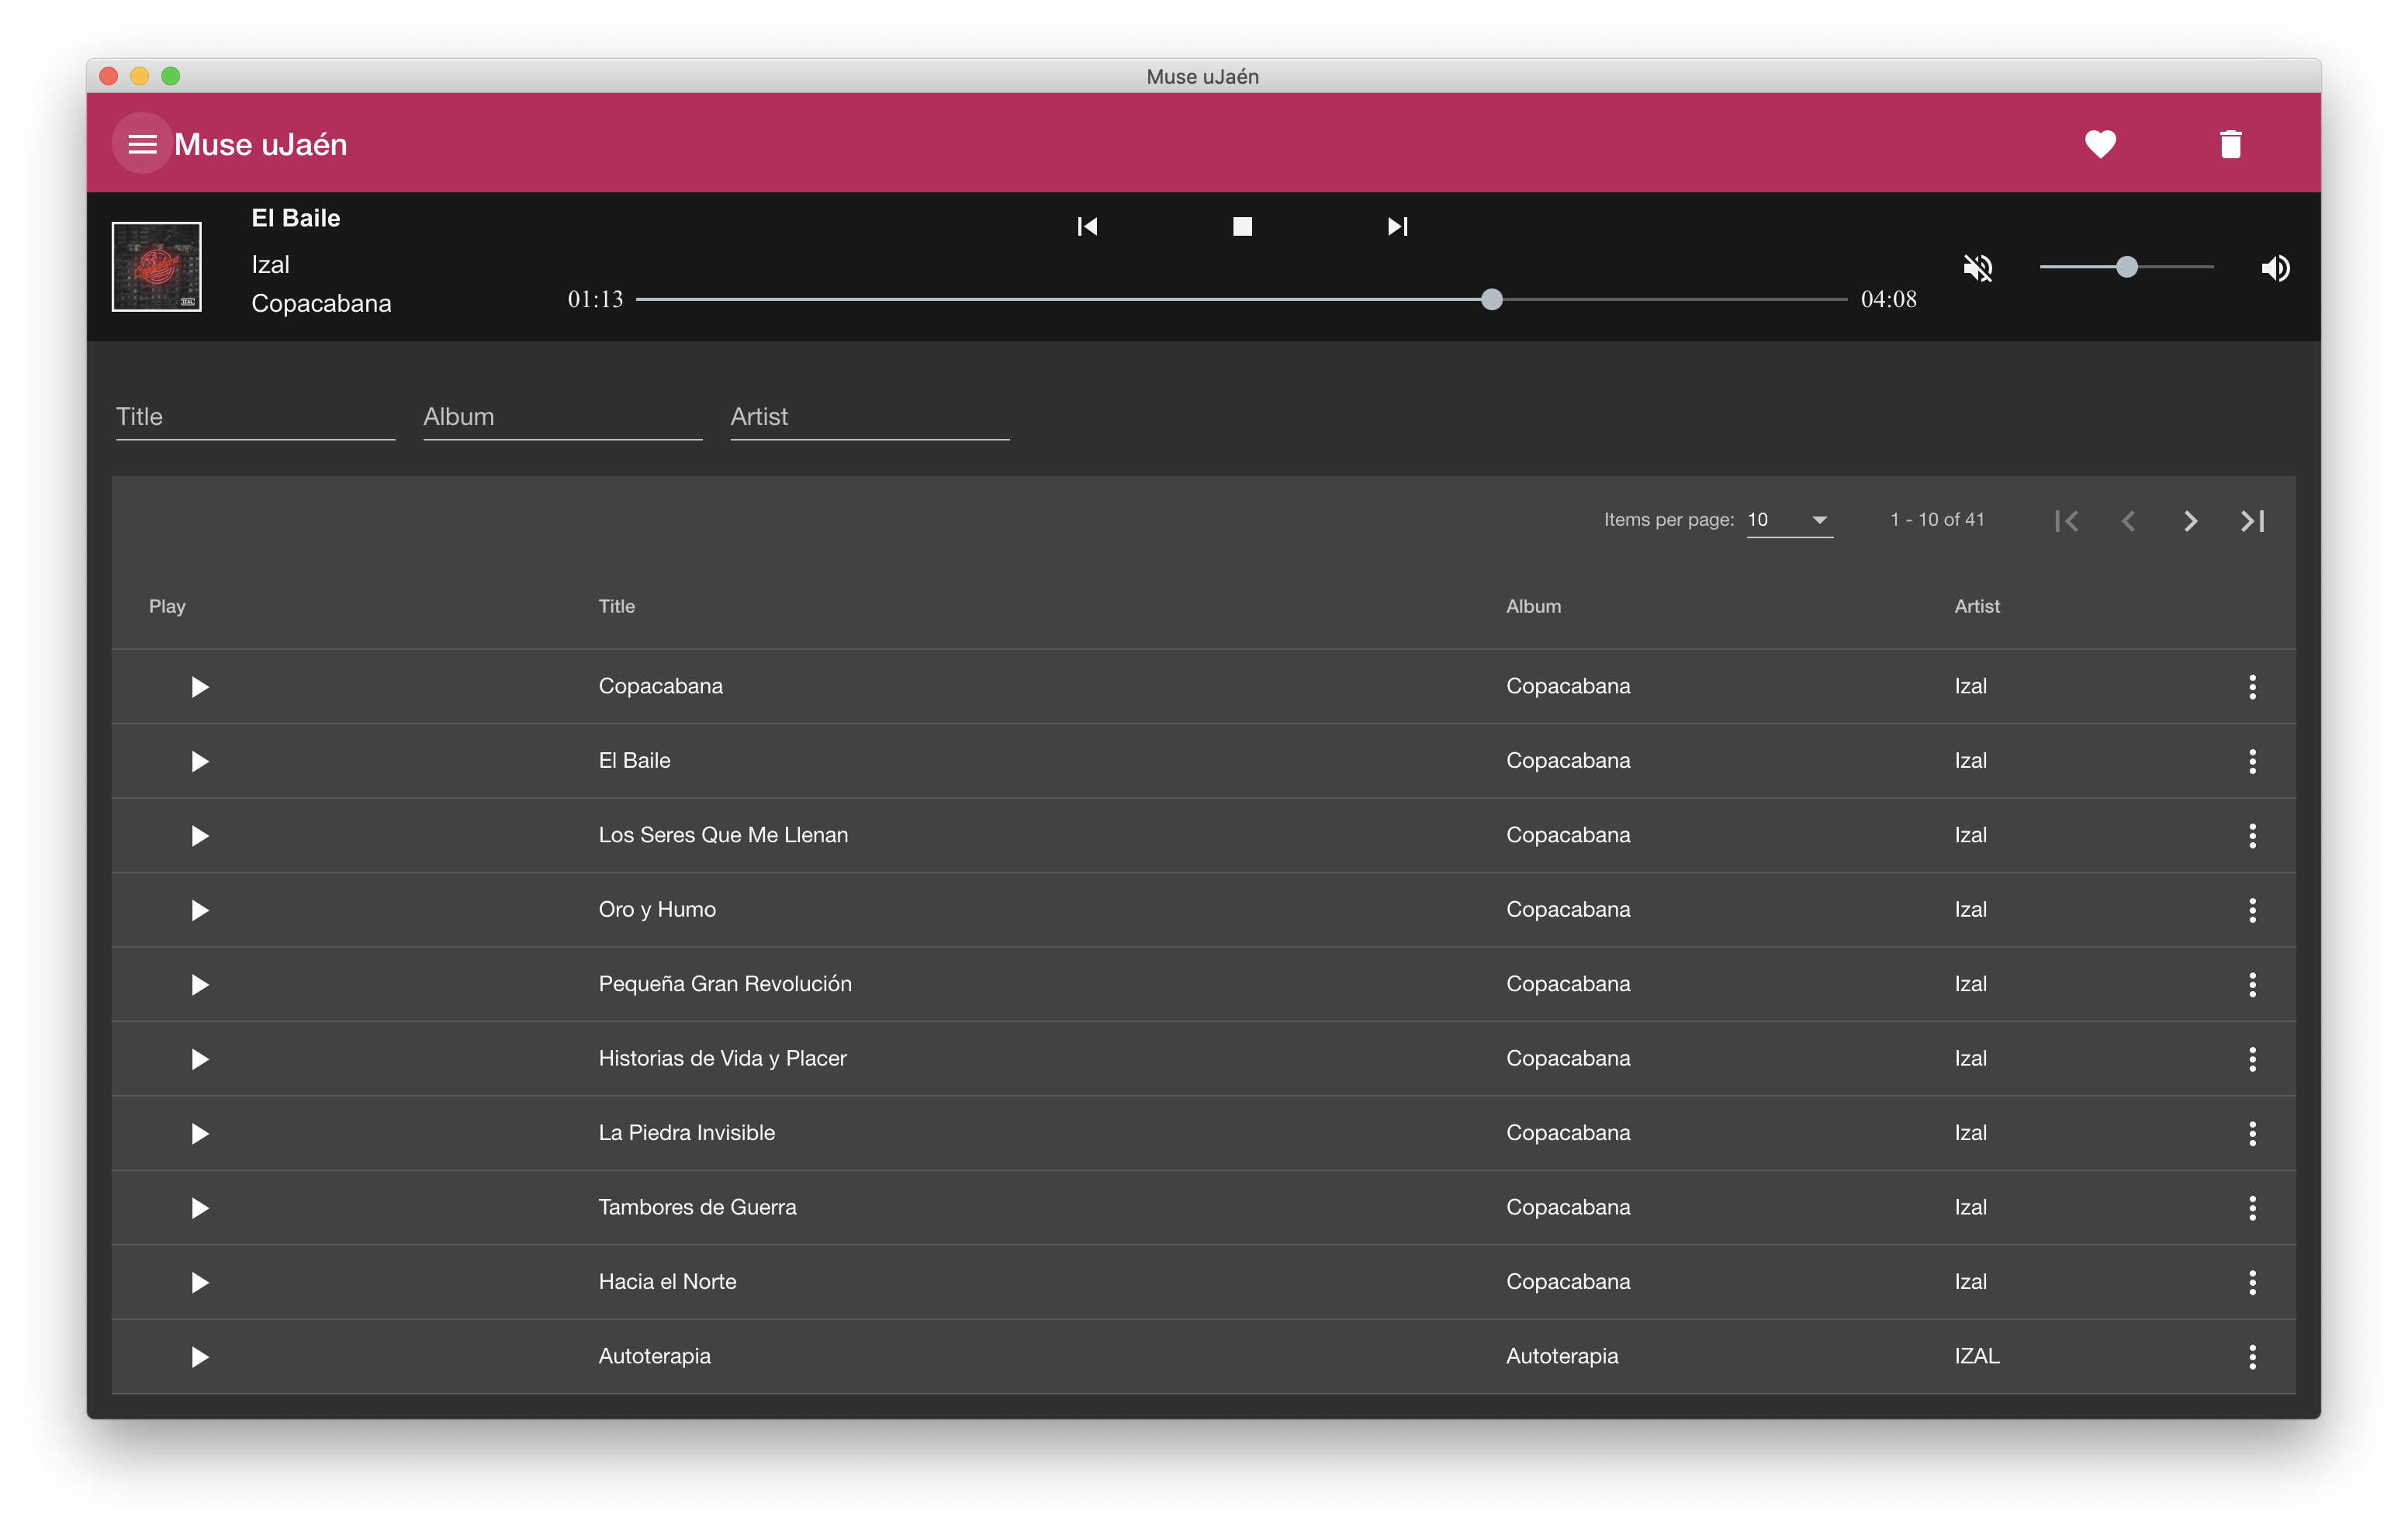Viewport: 2408px width, 1534px height.
Task: Focus the Album filter input field
Action: point(562,417)
